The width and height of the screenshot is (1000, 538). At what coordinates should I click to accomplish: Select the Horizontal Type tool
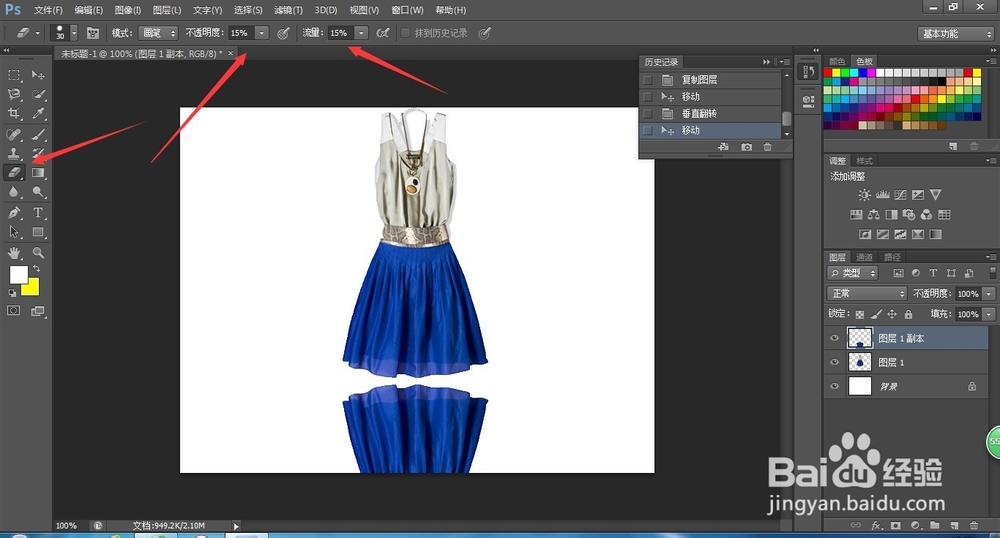39,213
